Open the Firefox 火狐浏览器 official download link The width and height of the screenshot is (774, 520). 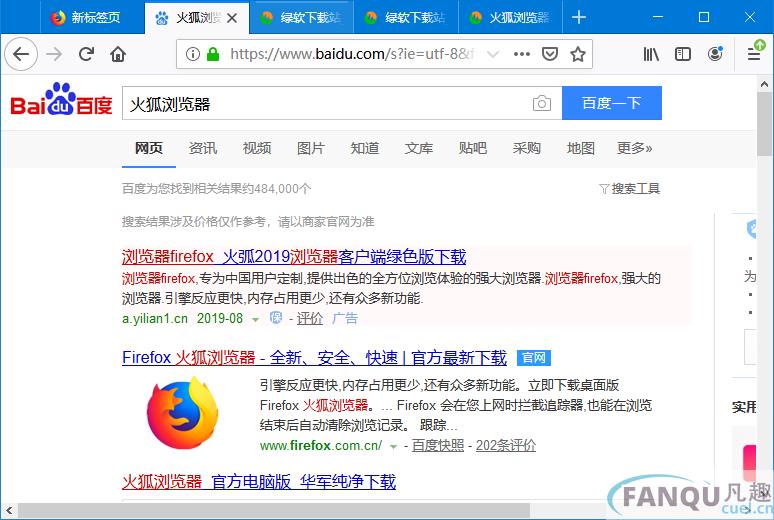click(314, 357)
